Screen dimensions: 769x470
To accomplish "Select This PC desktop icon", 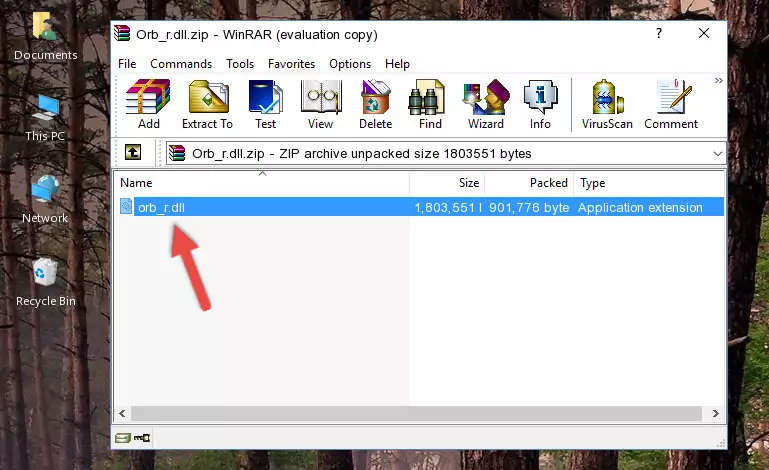I will click(x=45, y=118).
